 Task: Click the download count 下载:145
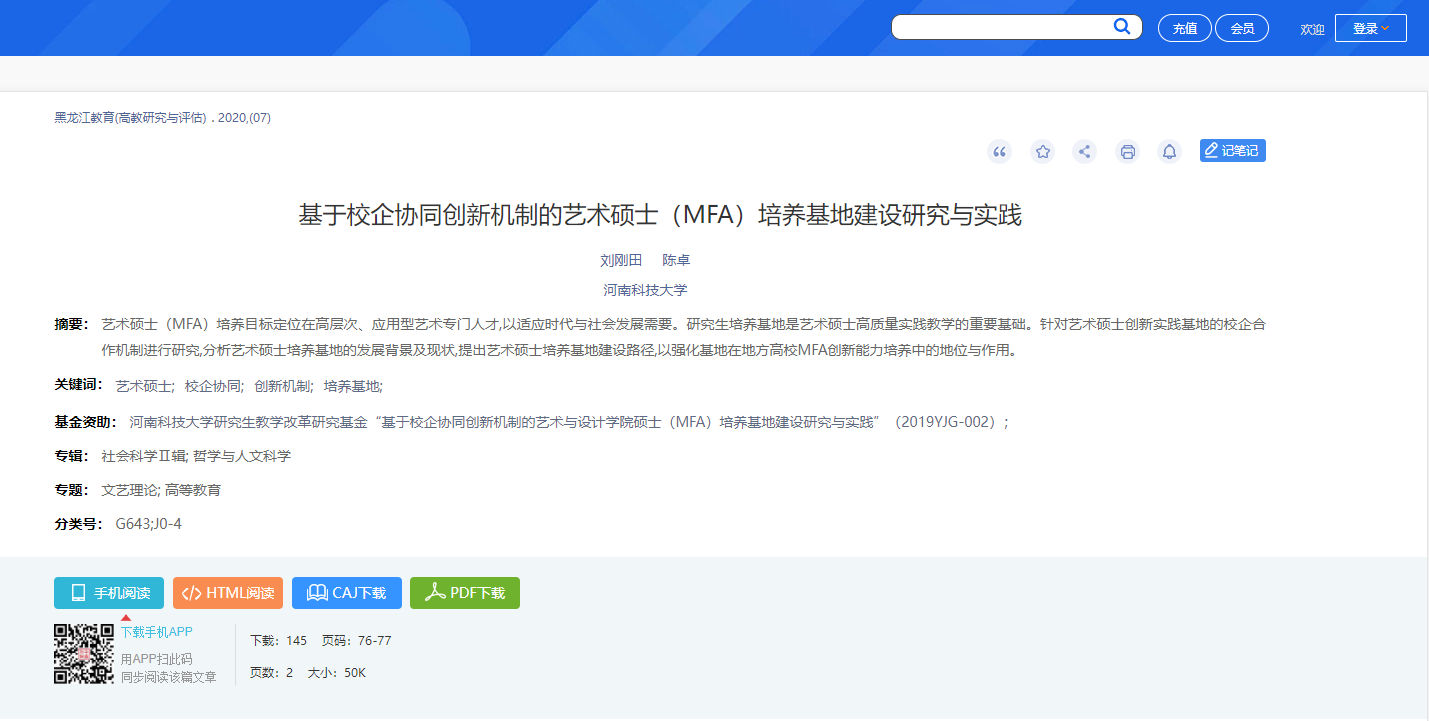[278, 640]
